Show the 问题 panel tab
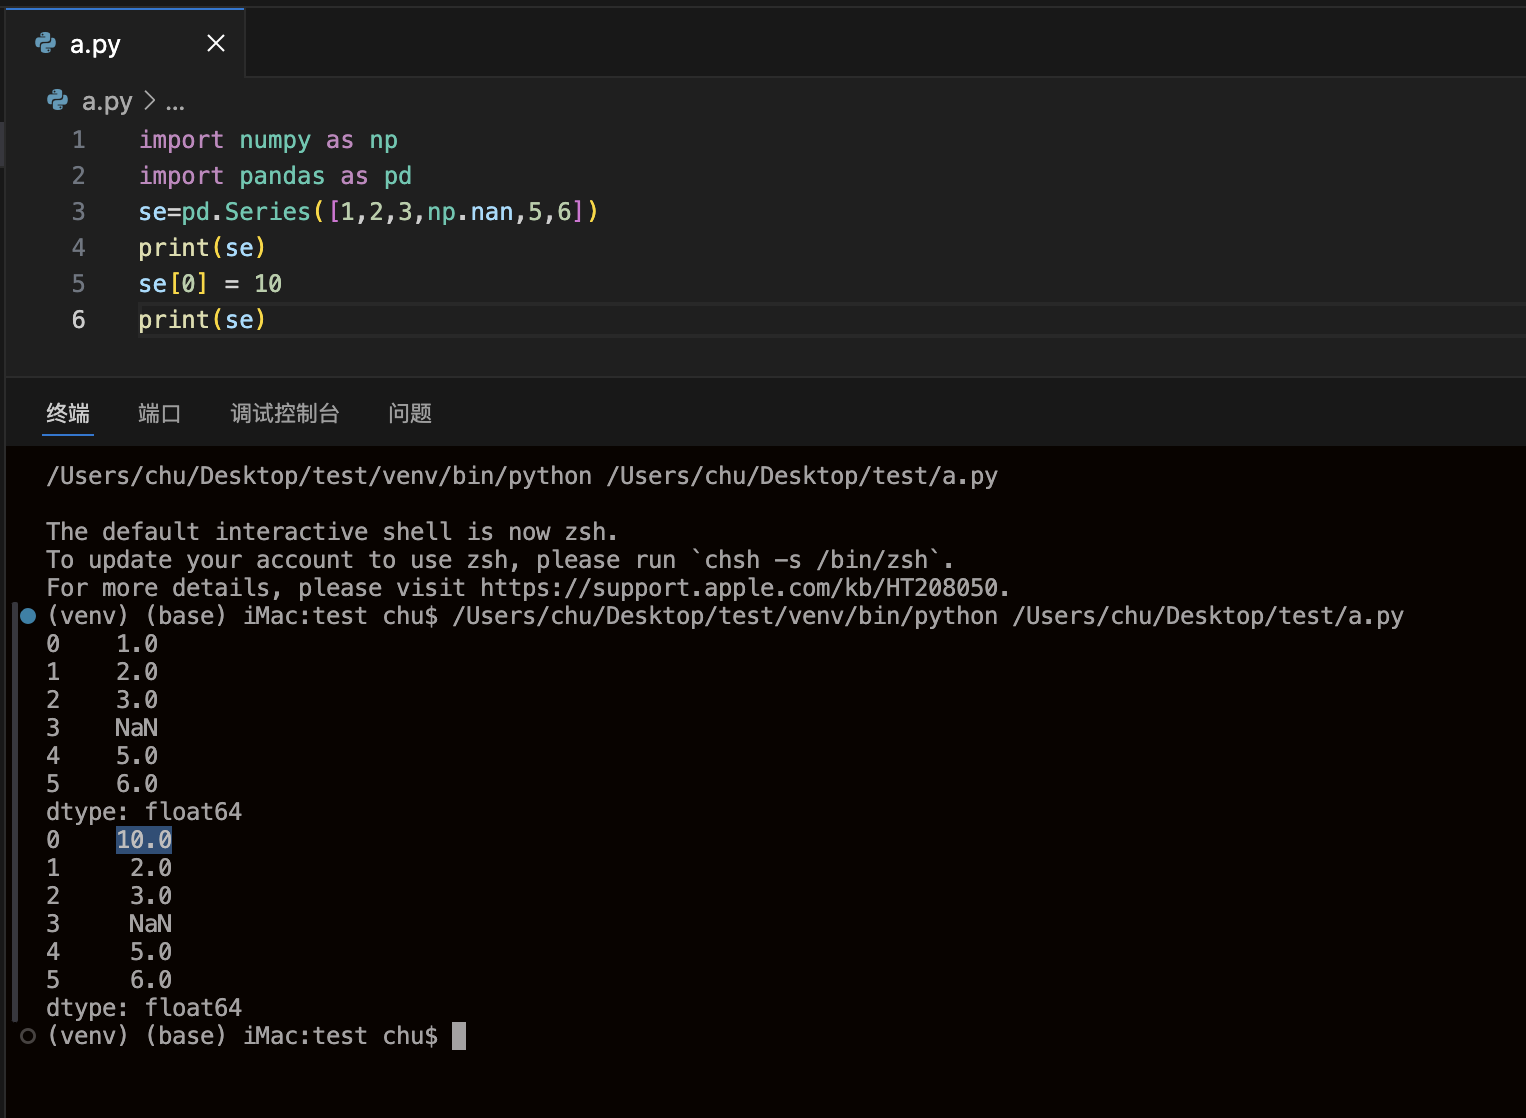The image size is (1526, 1118). pyautogui.click(x=410, y=413)
